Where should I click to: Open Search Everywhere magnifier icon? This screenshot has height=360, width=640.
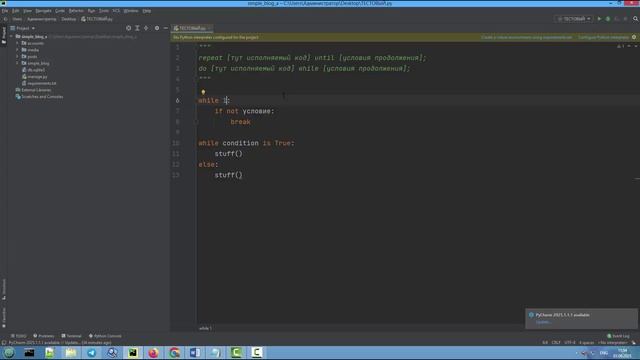pyautogui.click(x=636, y=19)
